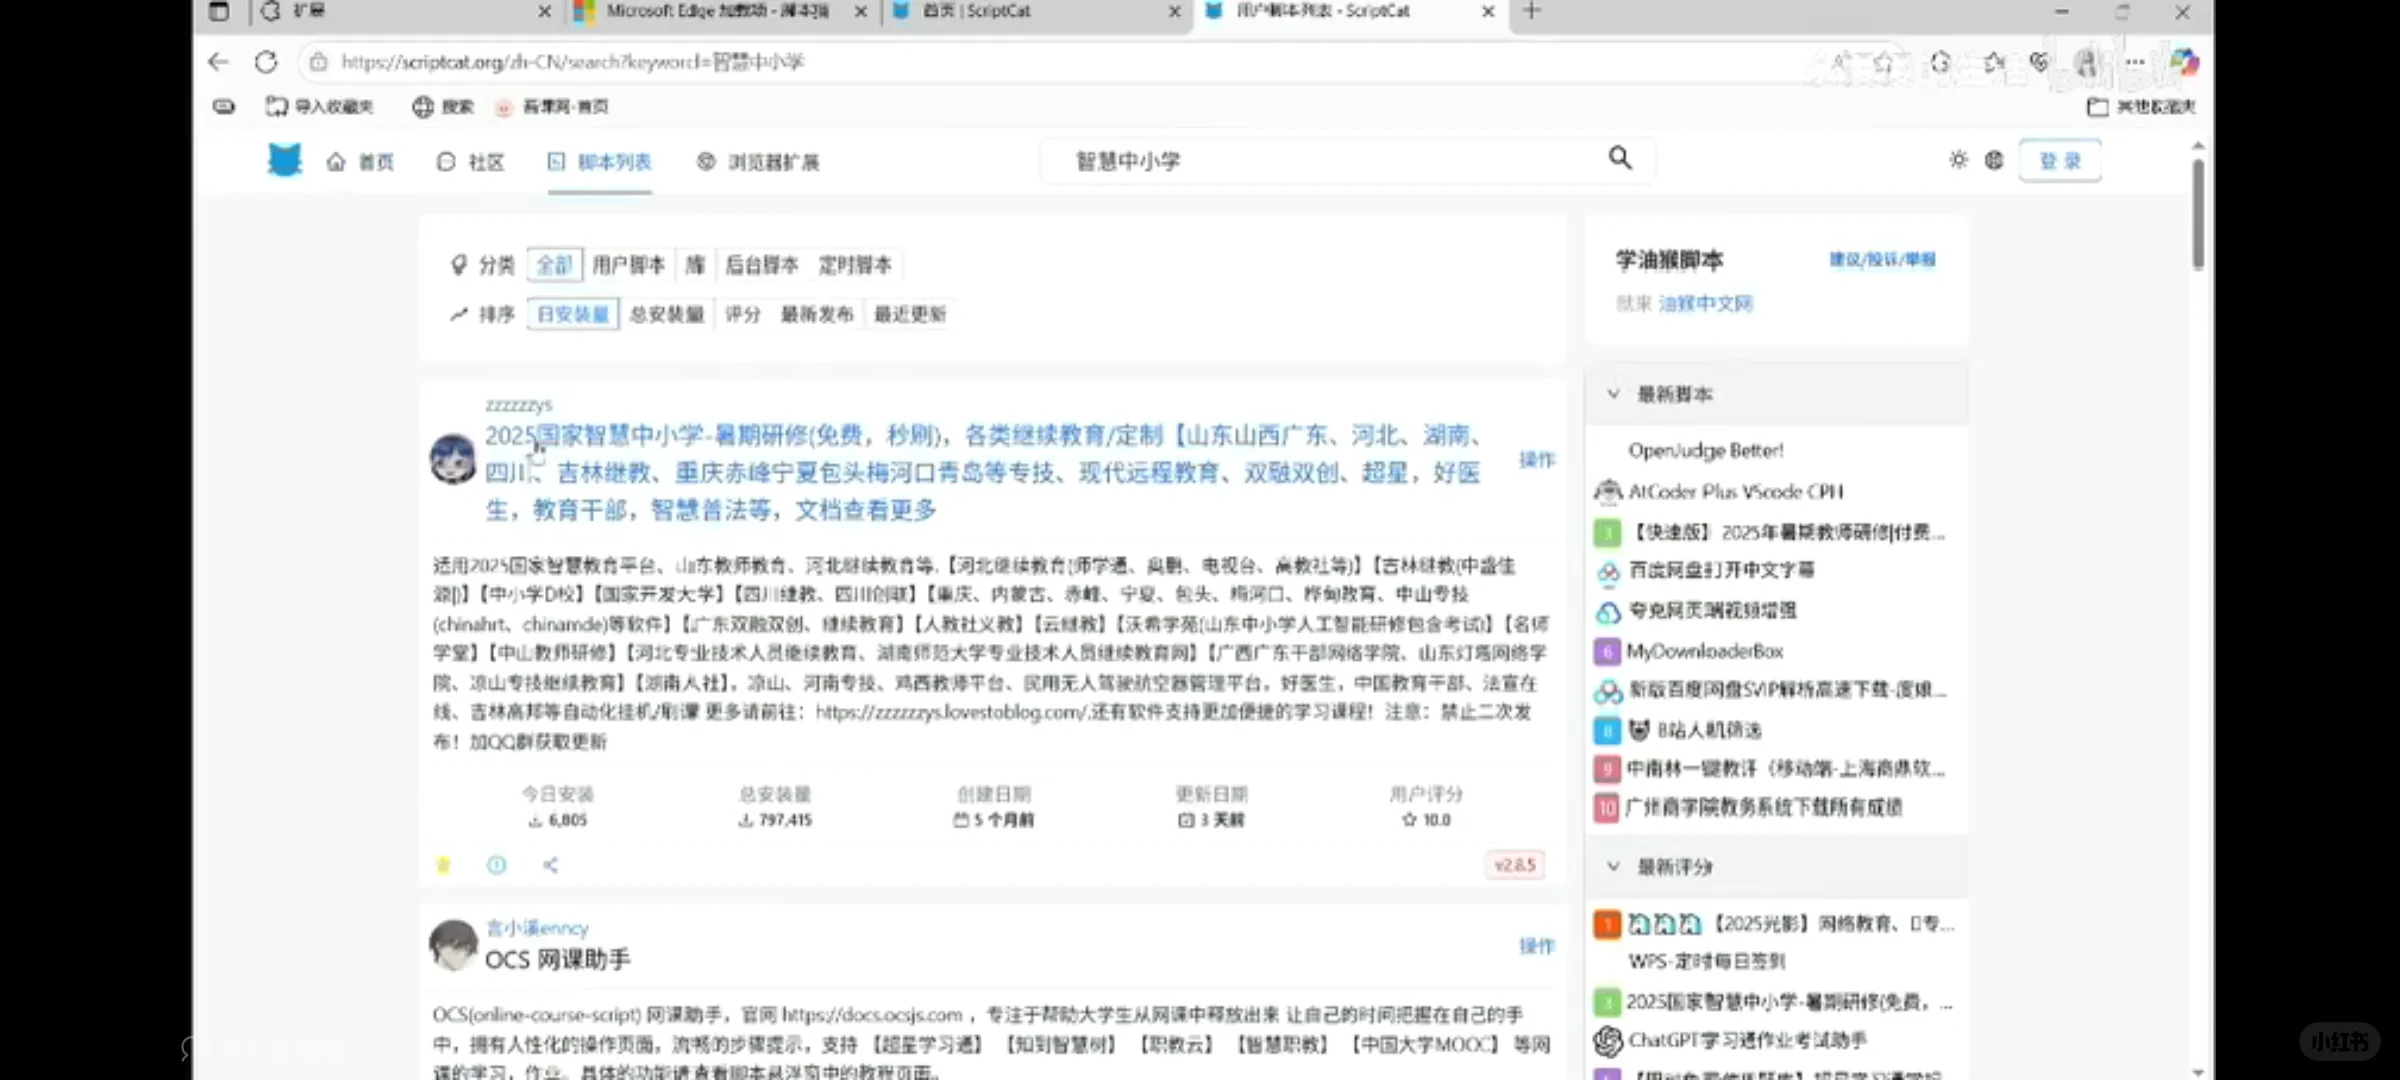The image size is (2400, 1080).
Task: Favorite the 智慧中小学 script via star icon
Action: 444,865
